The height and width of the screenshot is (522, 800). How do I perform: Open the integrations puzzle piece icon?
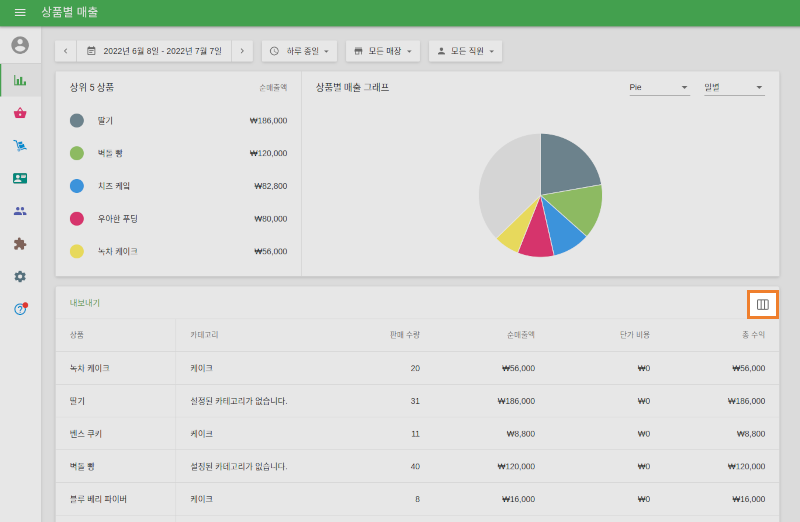tap(20, 243)
